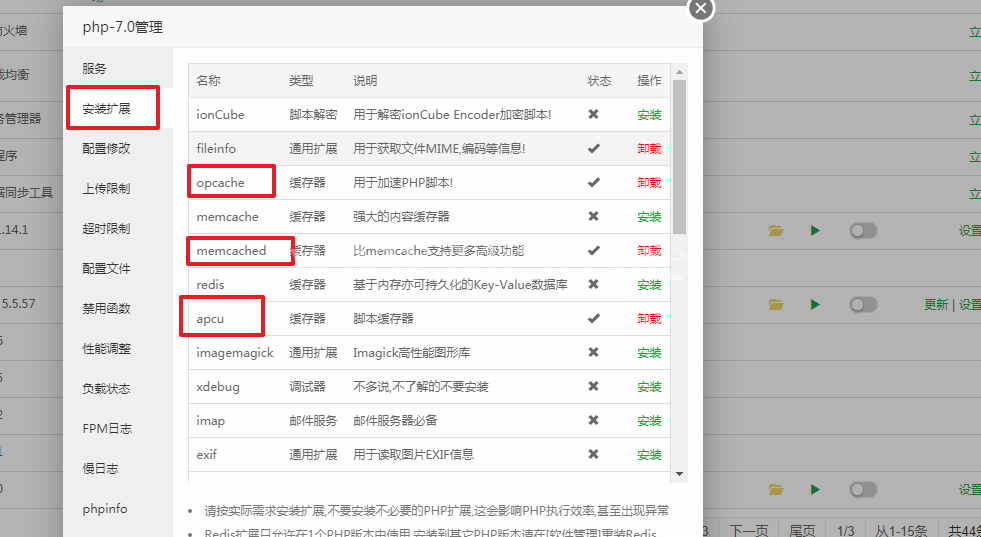Screen dimensions: 981x537
Task: Click the 说明 column header
Action: point(365,80)
